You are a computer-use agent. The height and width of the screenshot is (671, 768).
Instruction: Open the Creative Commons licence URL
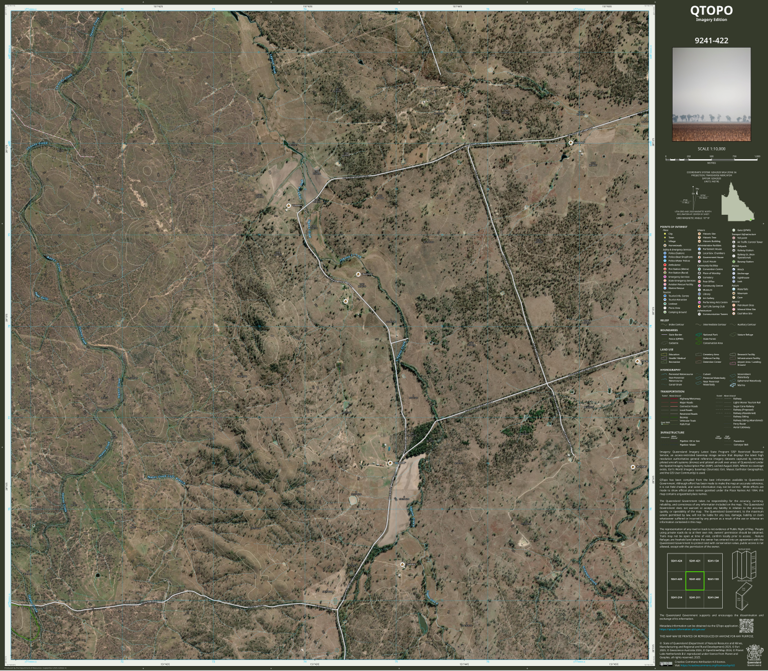(x=708, y=665)
